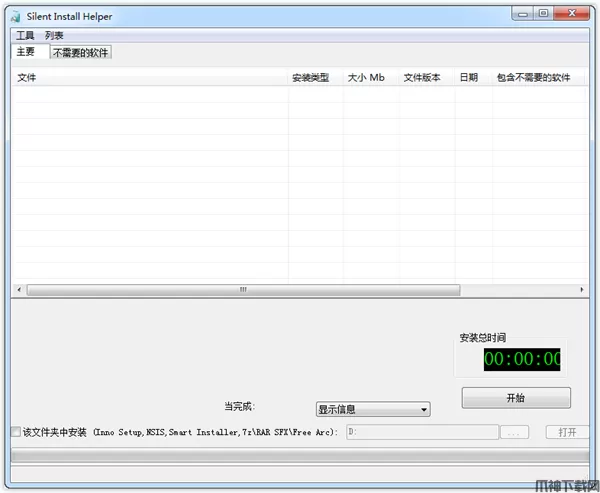This screenshot has width=600, height=493.
Task: Click the horizontal scrollbar thumb
Action: (243, 290)
